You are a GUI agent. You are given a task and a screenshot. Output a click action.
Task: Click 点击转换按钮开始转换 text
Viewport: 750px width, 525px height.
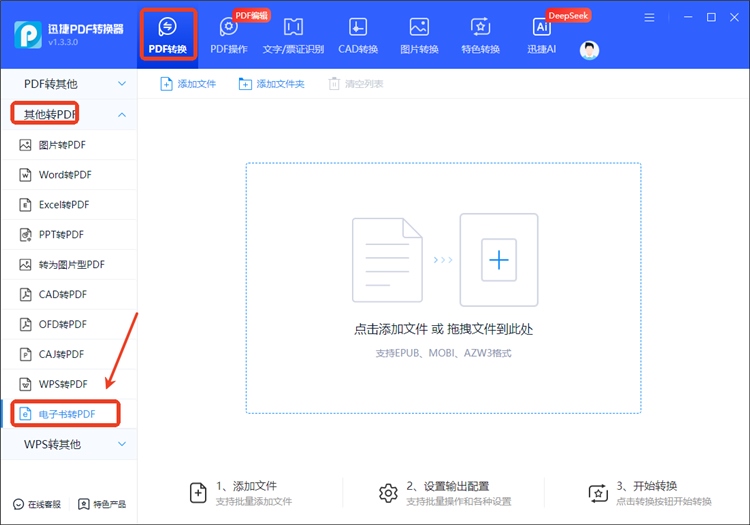(664, 502)
